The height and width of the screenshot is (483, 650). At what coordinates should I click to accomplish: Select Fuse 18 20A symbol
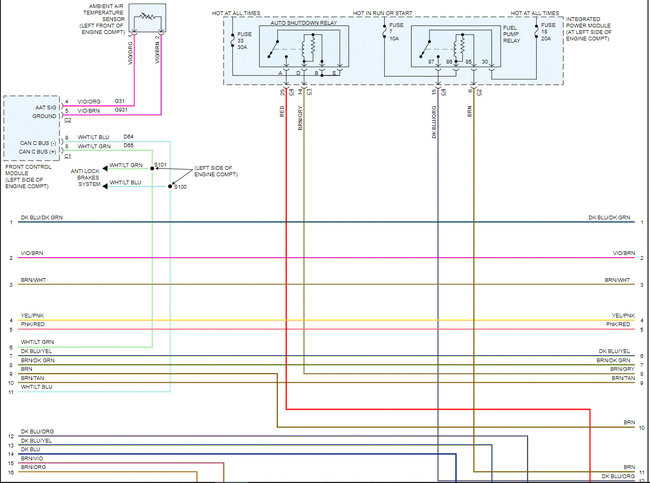[x=536, y=31]
